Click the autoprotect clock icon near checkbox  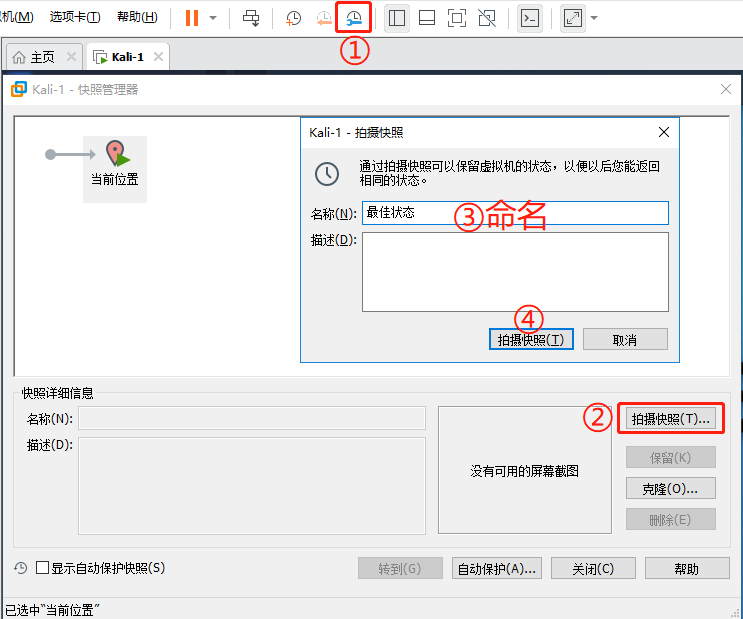click(20, 568)
